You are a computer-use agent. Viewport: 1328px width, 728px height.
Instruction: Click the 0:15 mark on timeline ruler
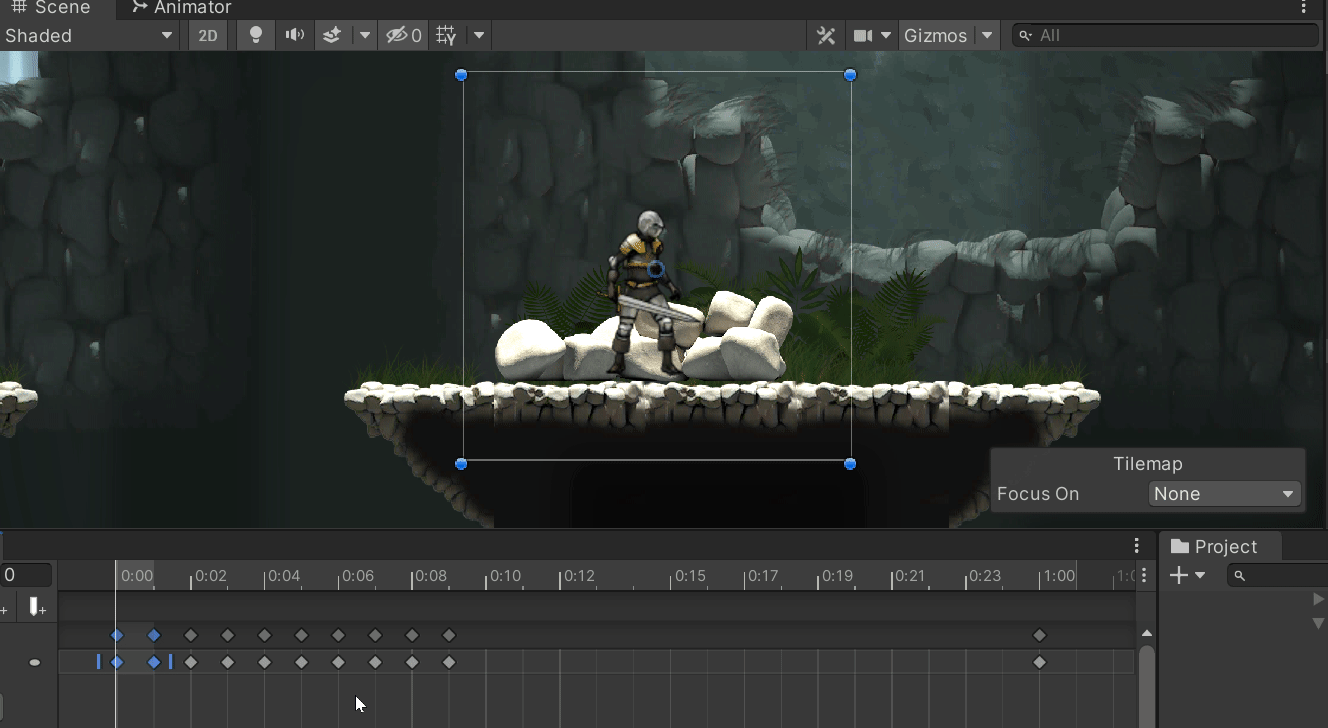click(x=690, y=576)
